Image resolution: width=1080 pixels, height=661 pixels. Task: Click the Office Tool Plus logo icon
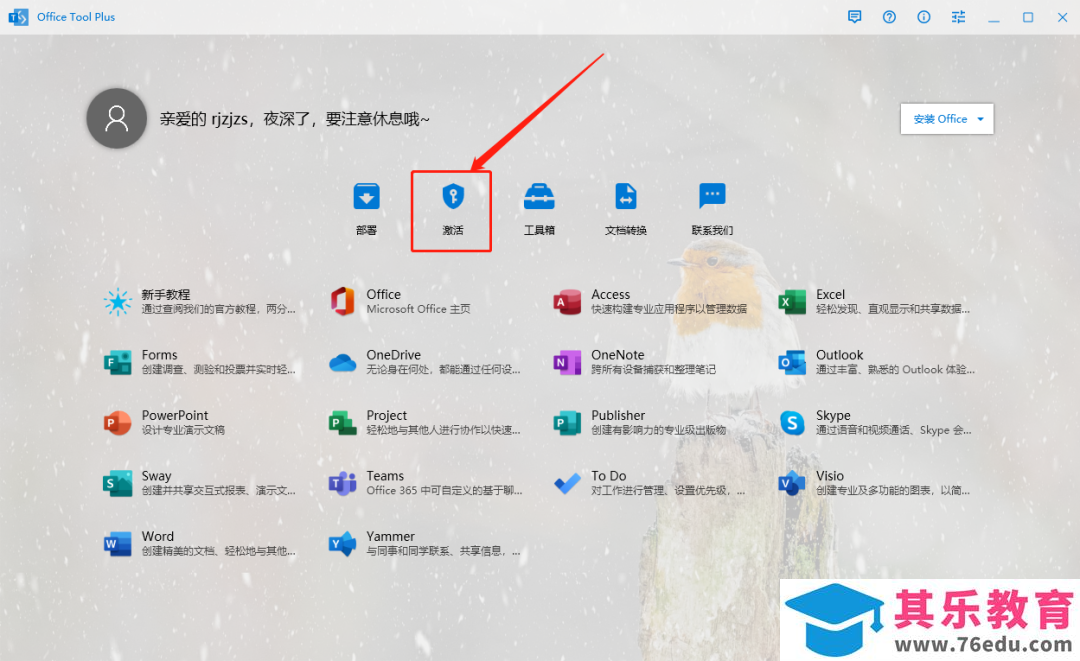click(18, 17)
